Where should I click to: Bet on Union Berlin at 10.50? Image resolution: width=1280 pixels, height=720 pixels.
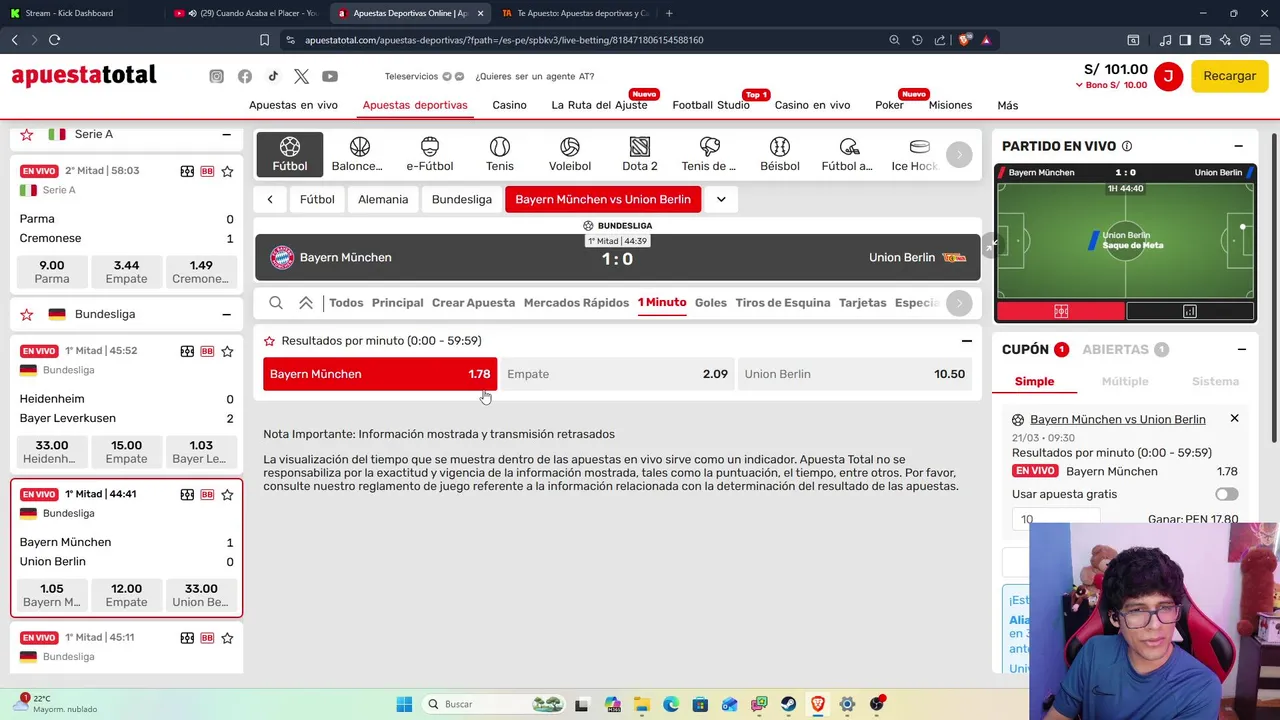tap(854, 374)
